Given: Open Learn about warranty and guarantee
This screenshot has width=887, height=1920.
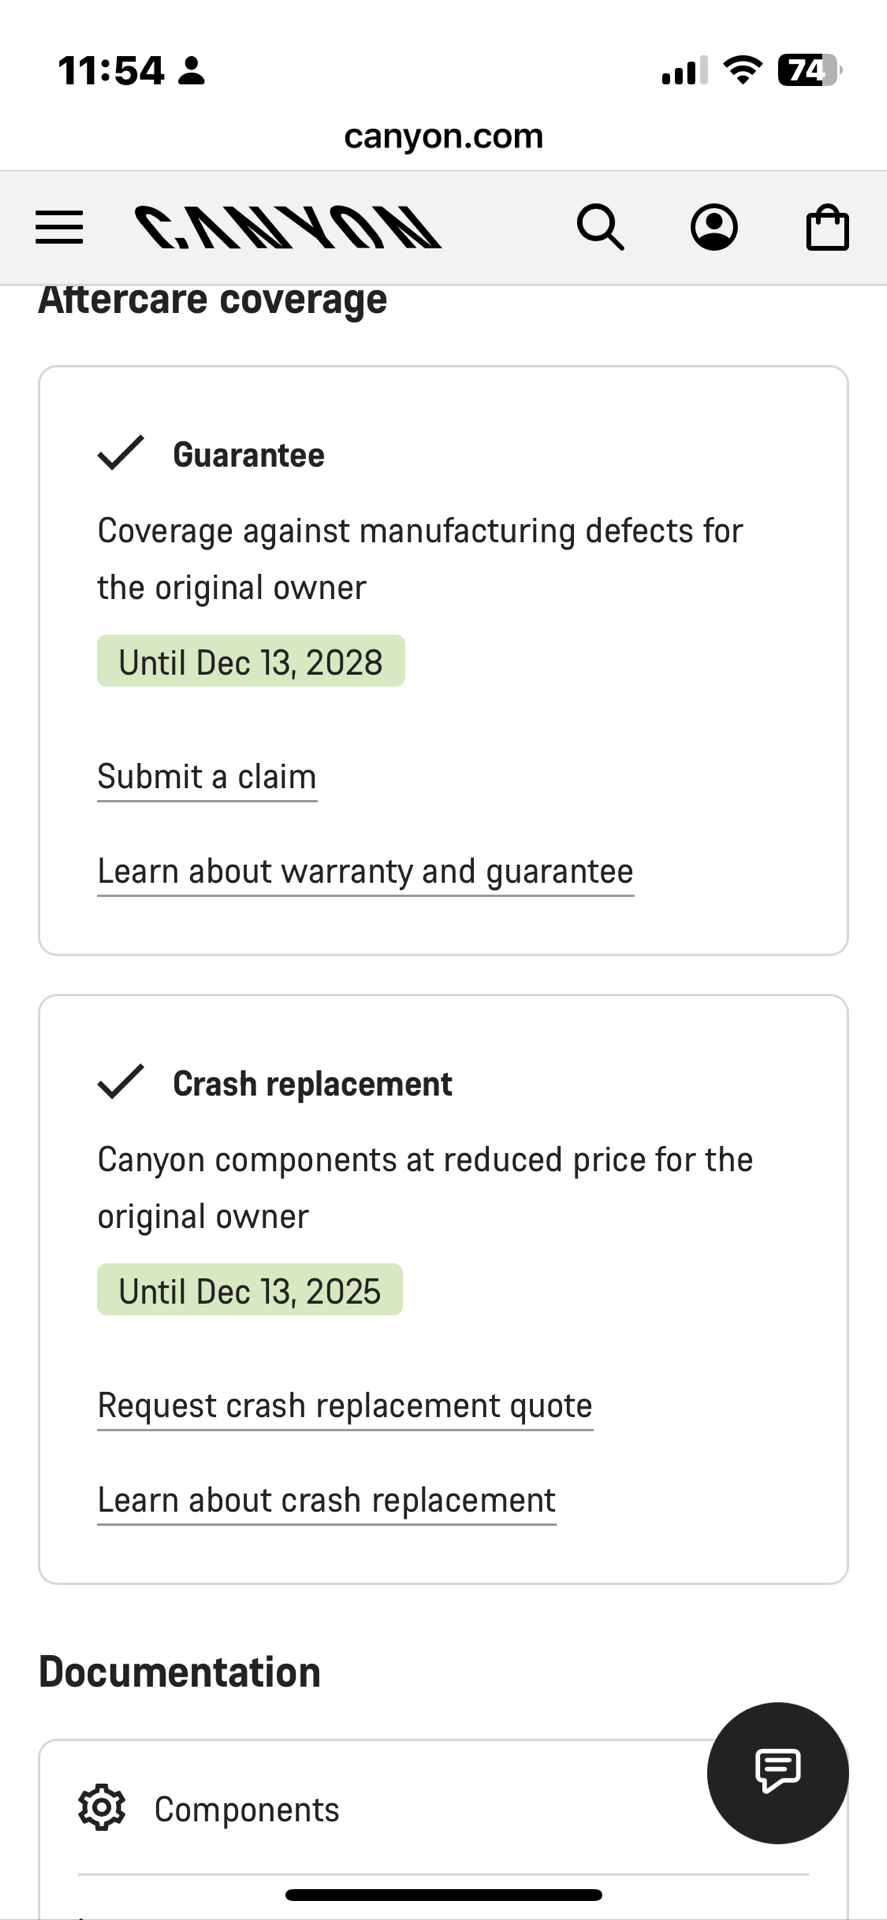Looking at the screenshot, I should [365, 872].
